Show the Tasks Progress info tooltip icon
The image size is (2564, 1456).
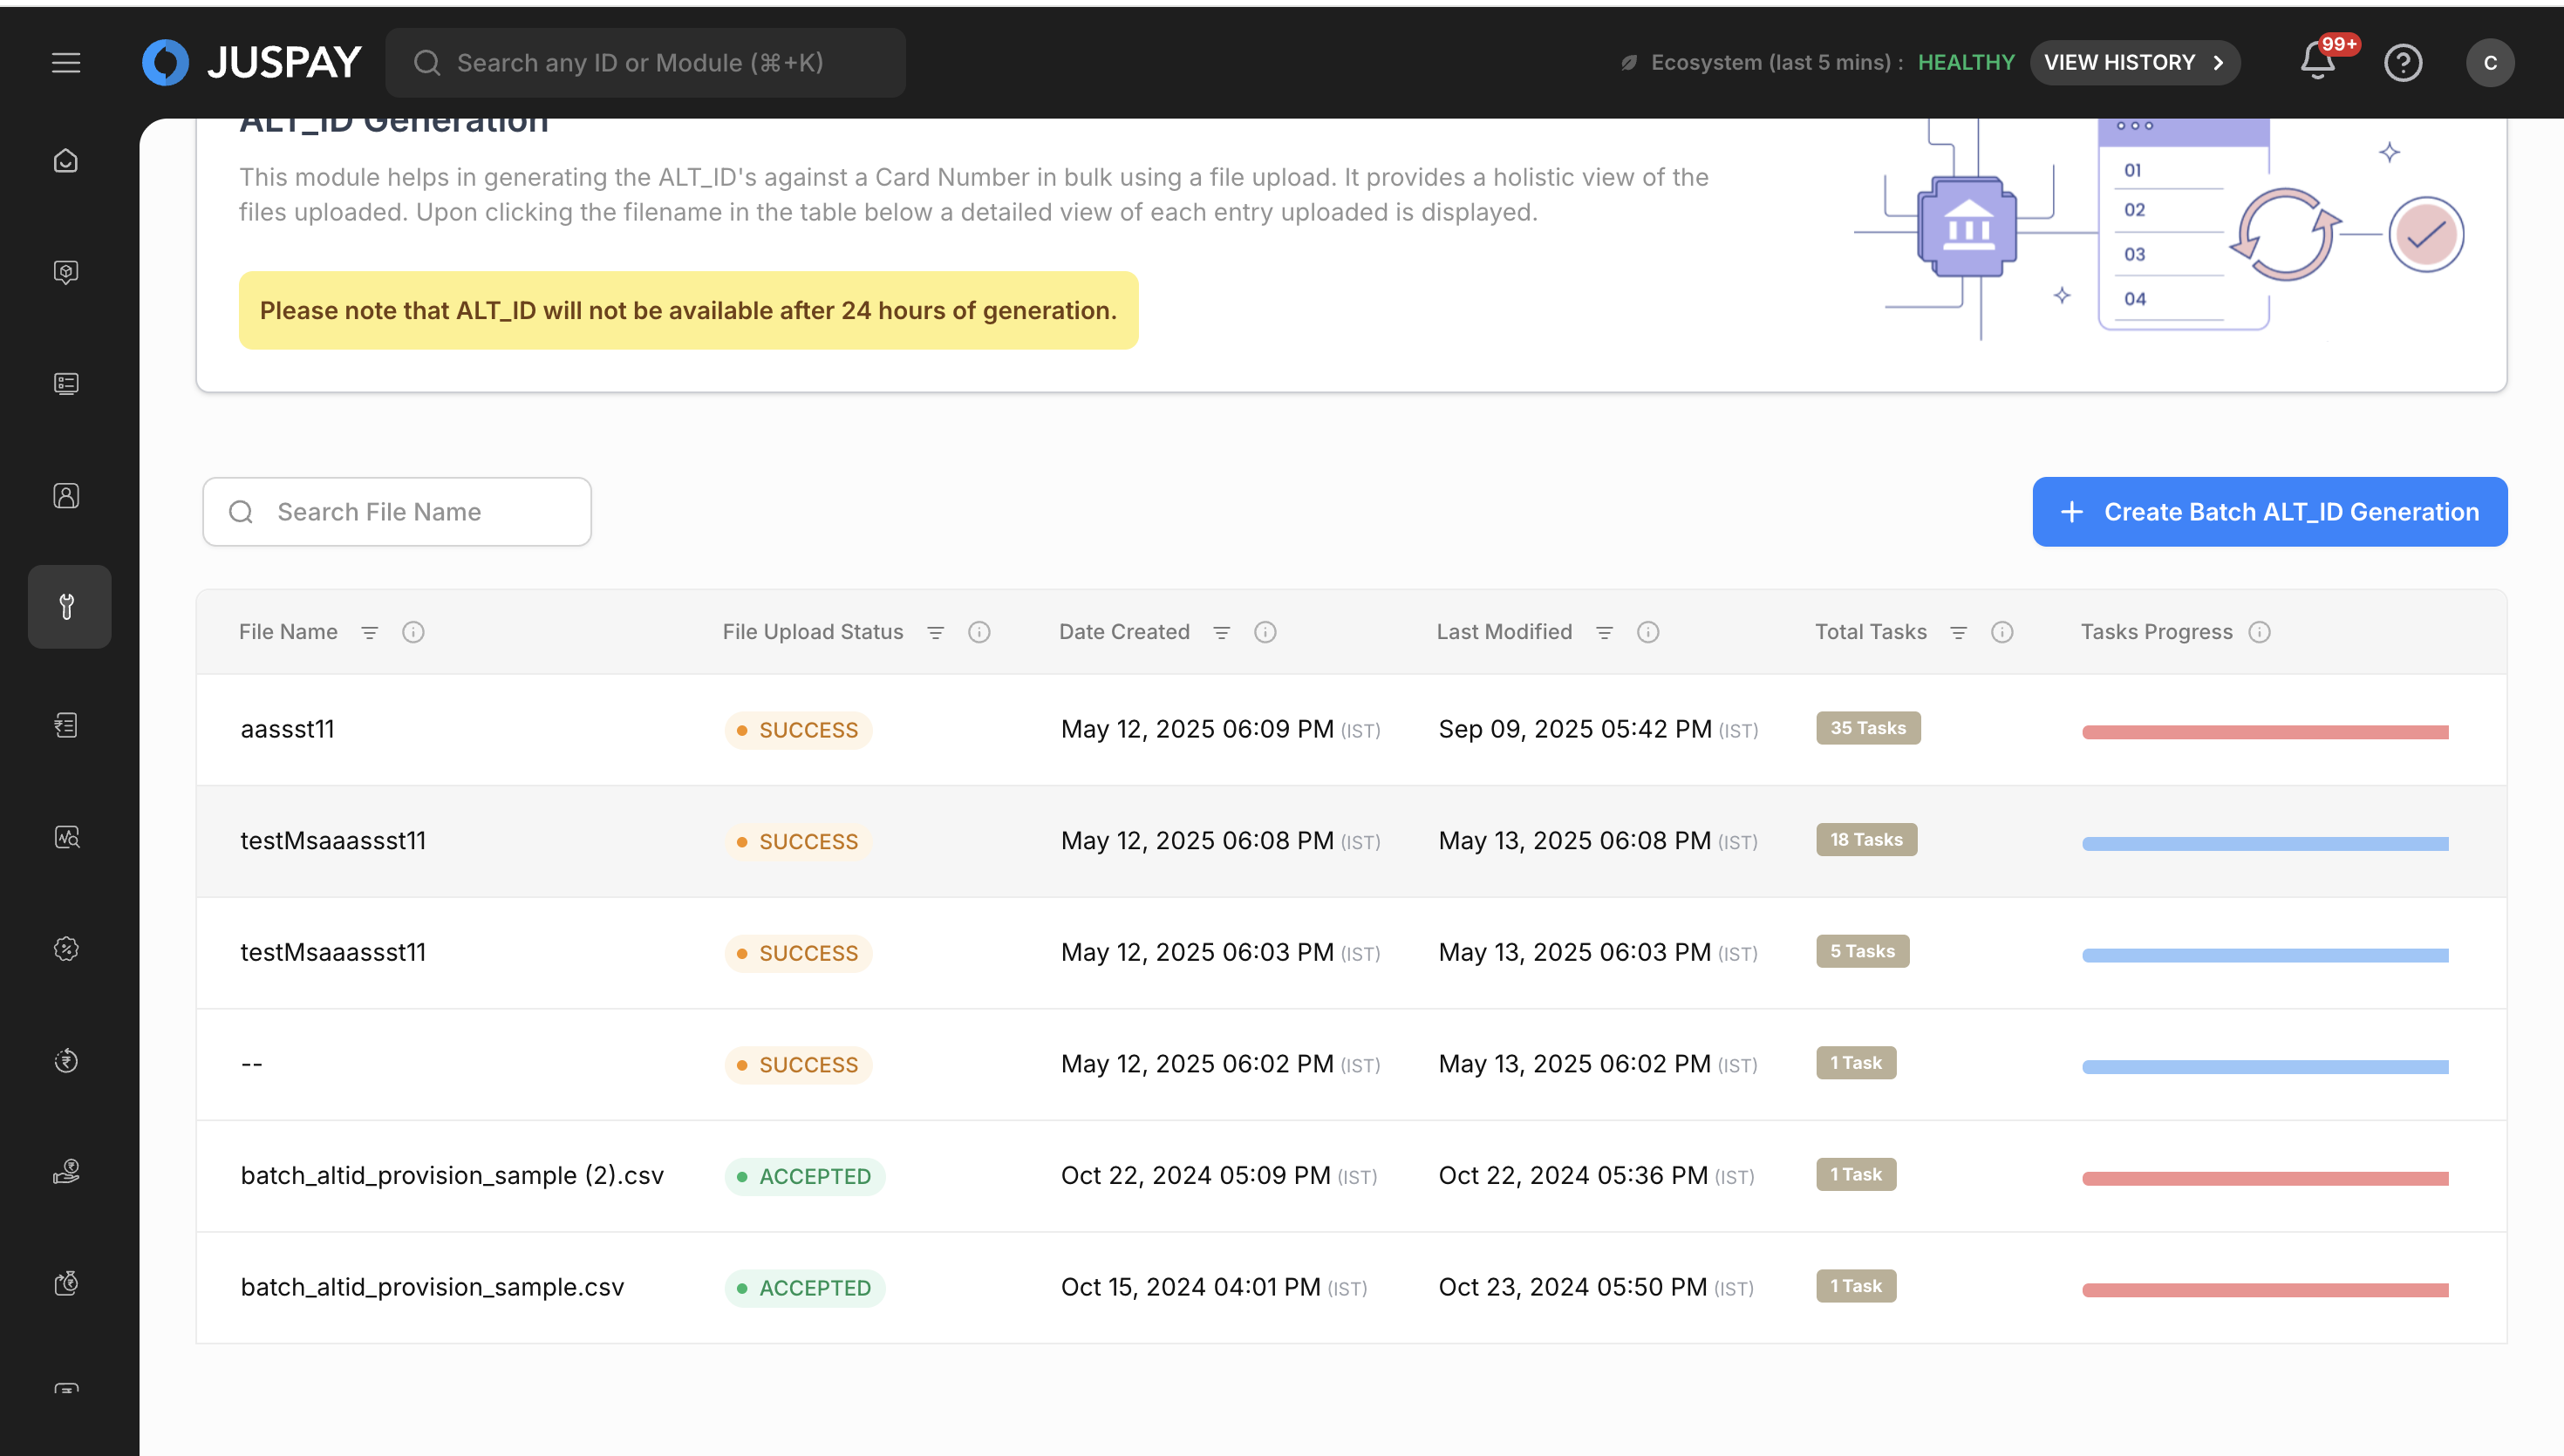[2260, 632]
